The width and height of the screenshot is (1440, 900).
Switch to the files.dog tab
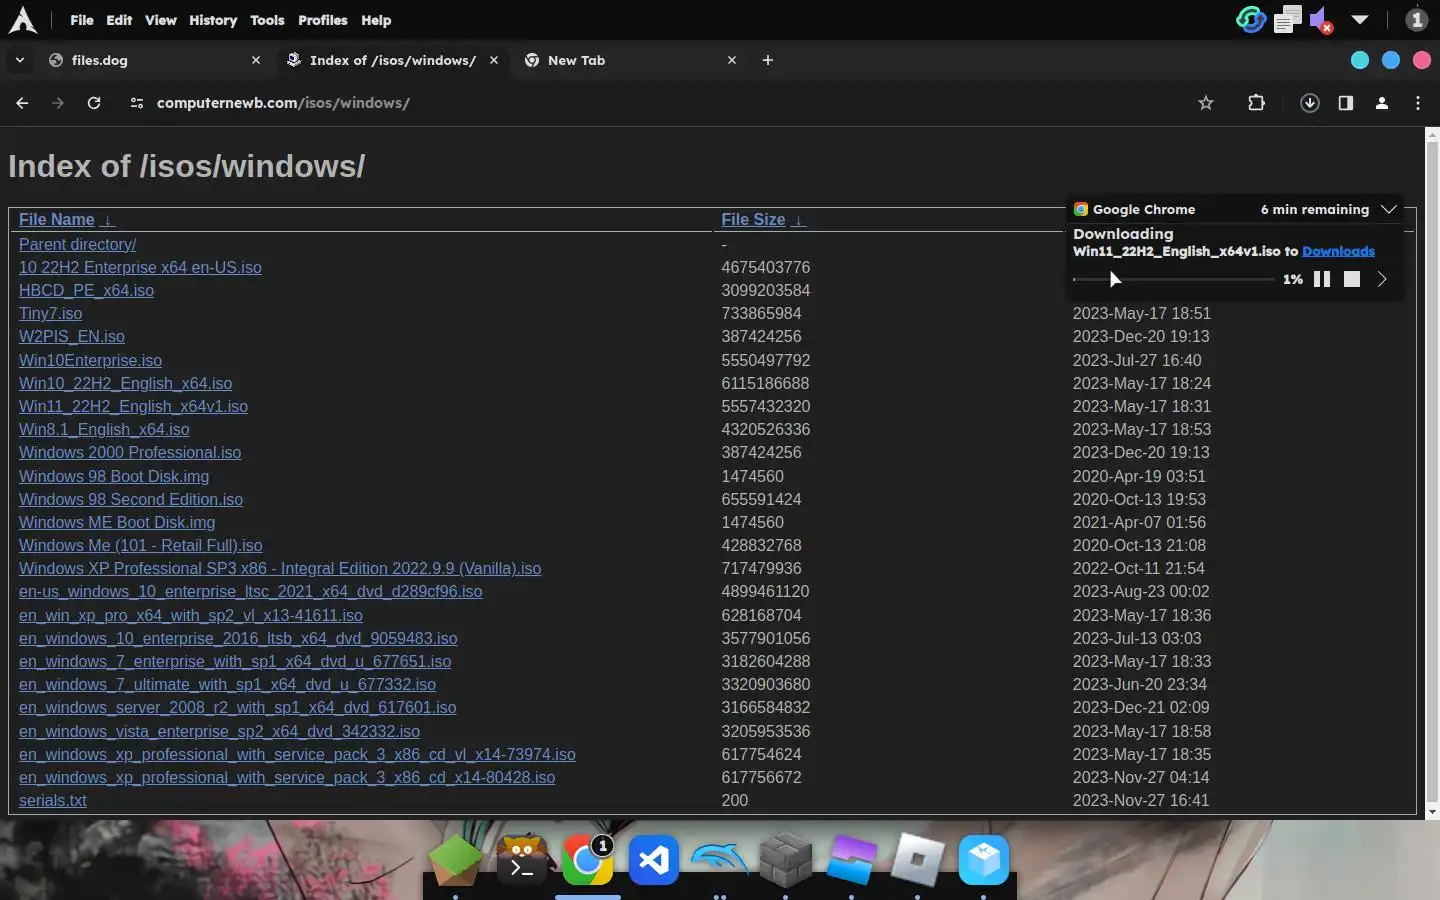(x=155, y=60)
